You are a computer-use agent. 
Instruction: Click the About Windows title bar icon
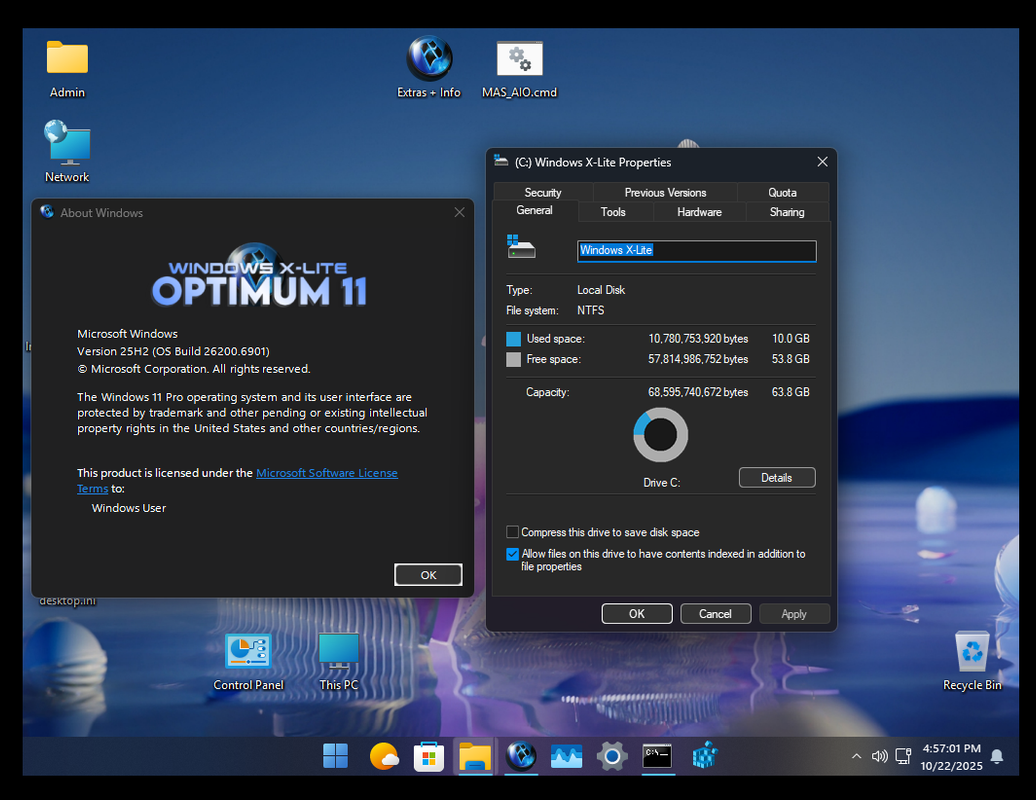47,212
